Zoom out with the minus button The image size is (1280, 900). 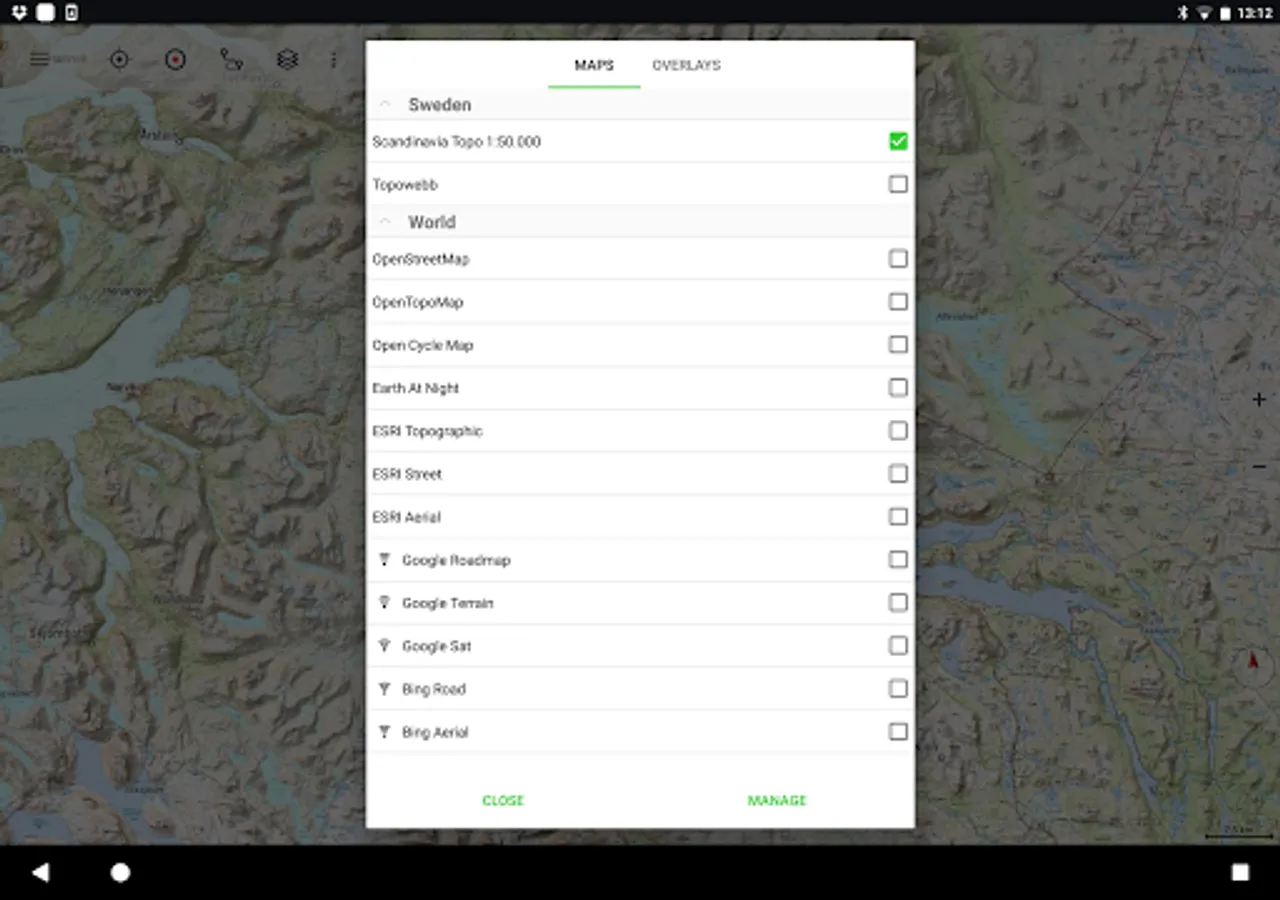1259,467
